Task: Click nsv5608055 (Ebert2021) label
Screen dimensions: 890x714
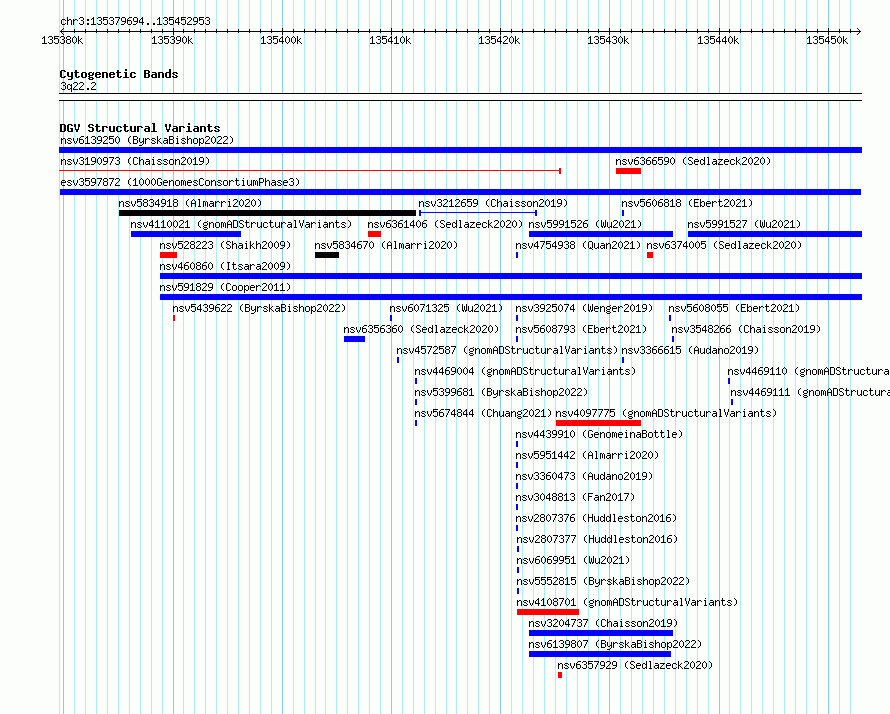Action: click(x=734, y=308)
